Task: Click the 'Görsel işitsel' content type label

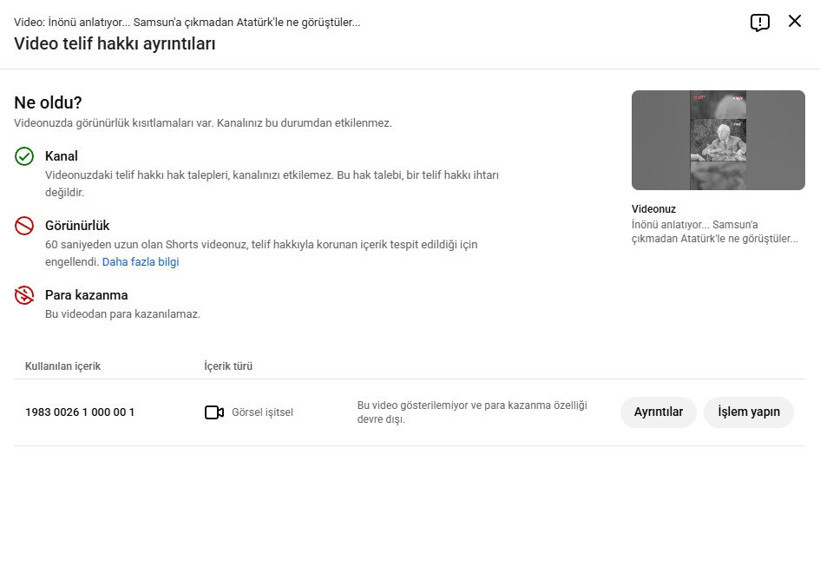Action: 262,412
